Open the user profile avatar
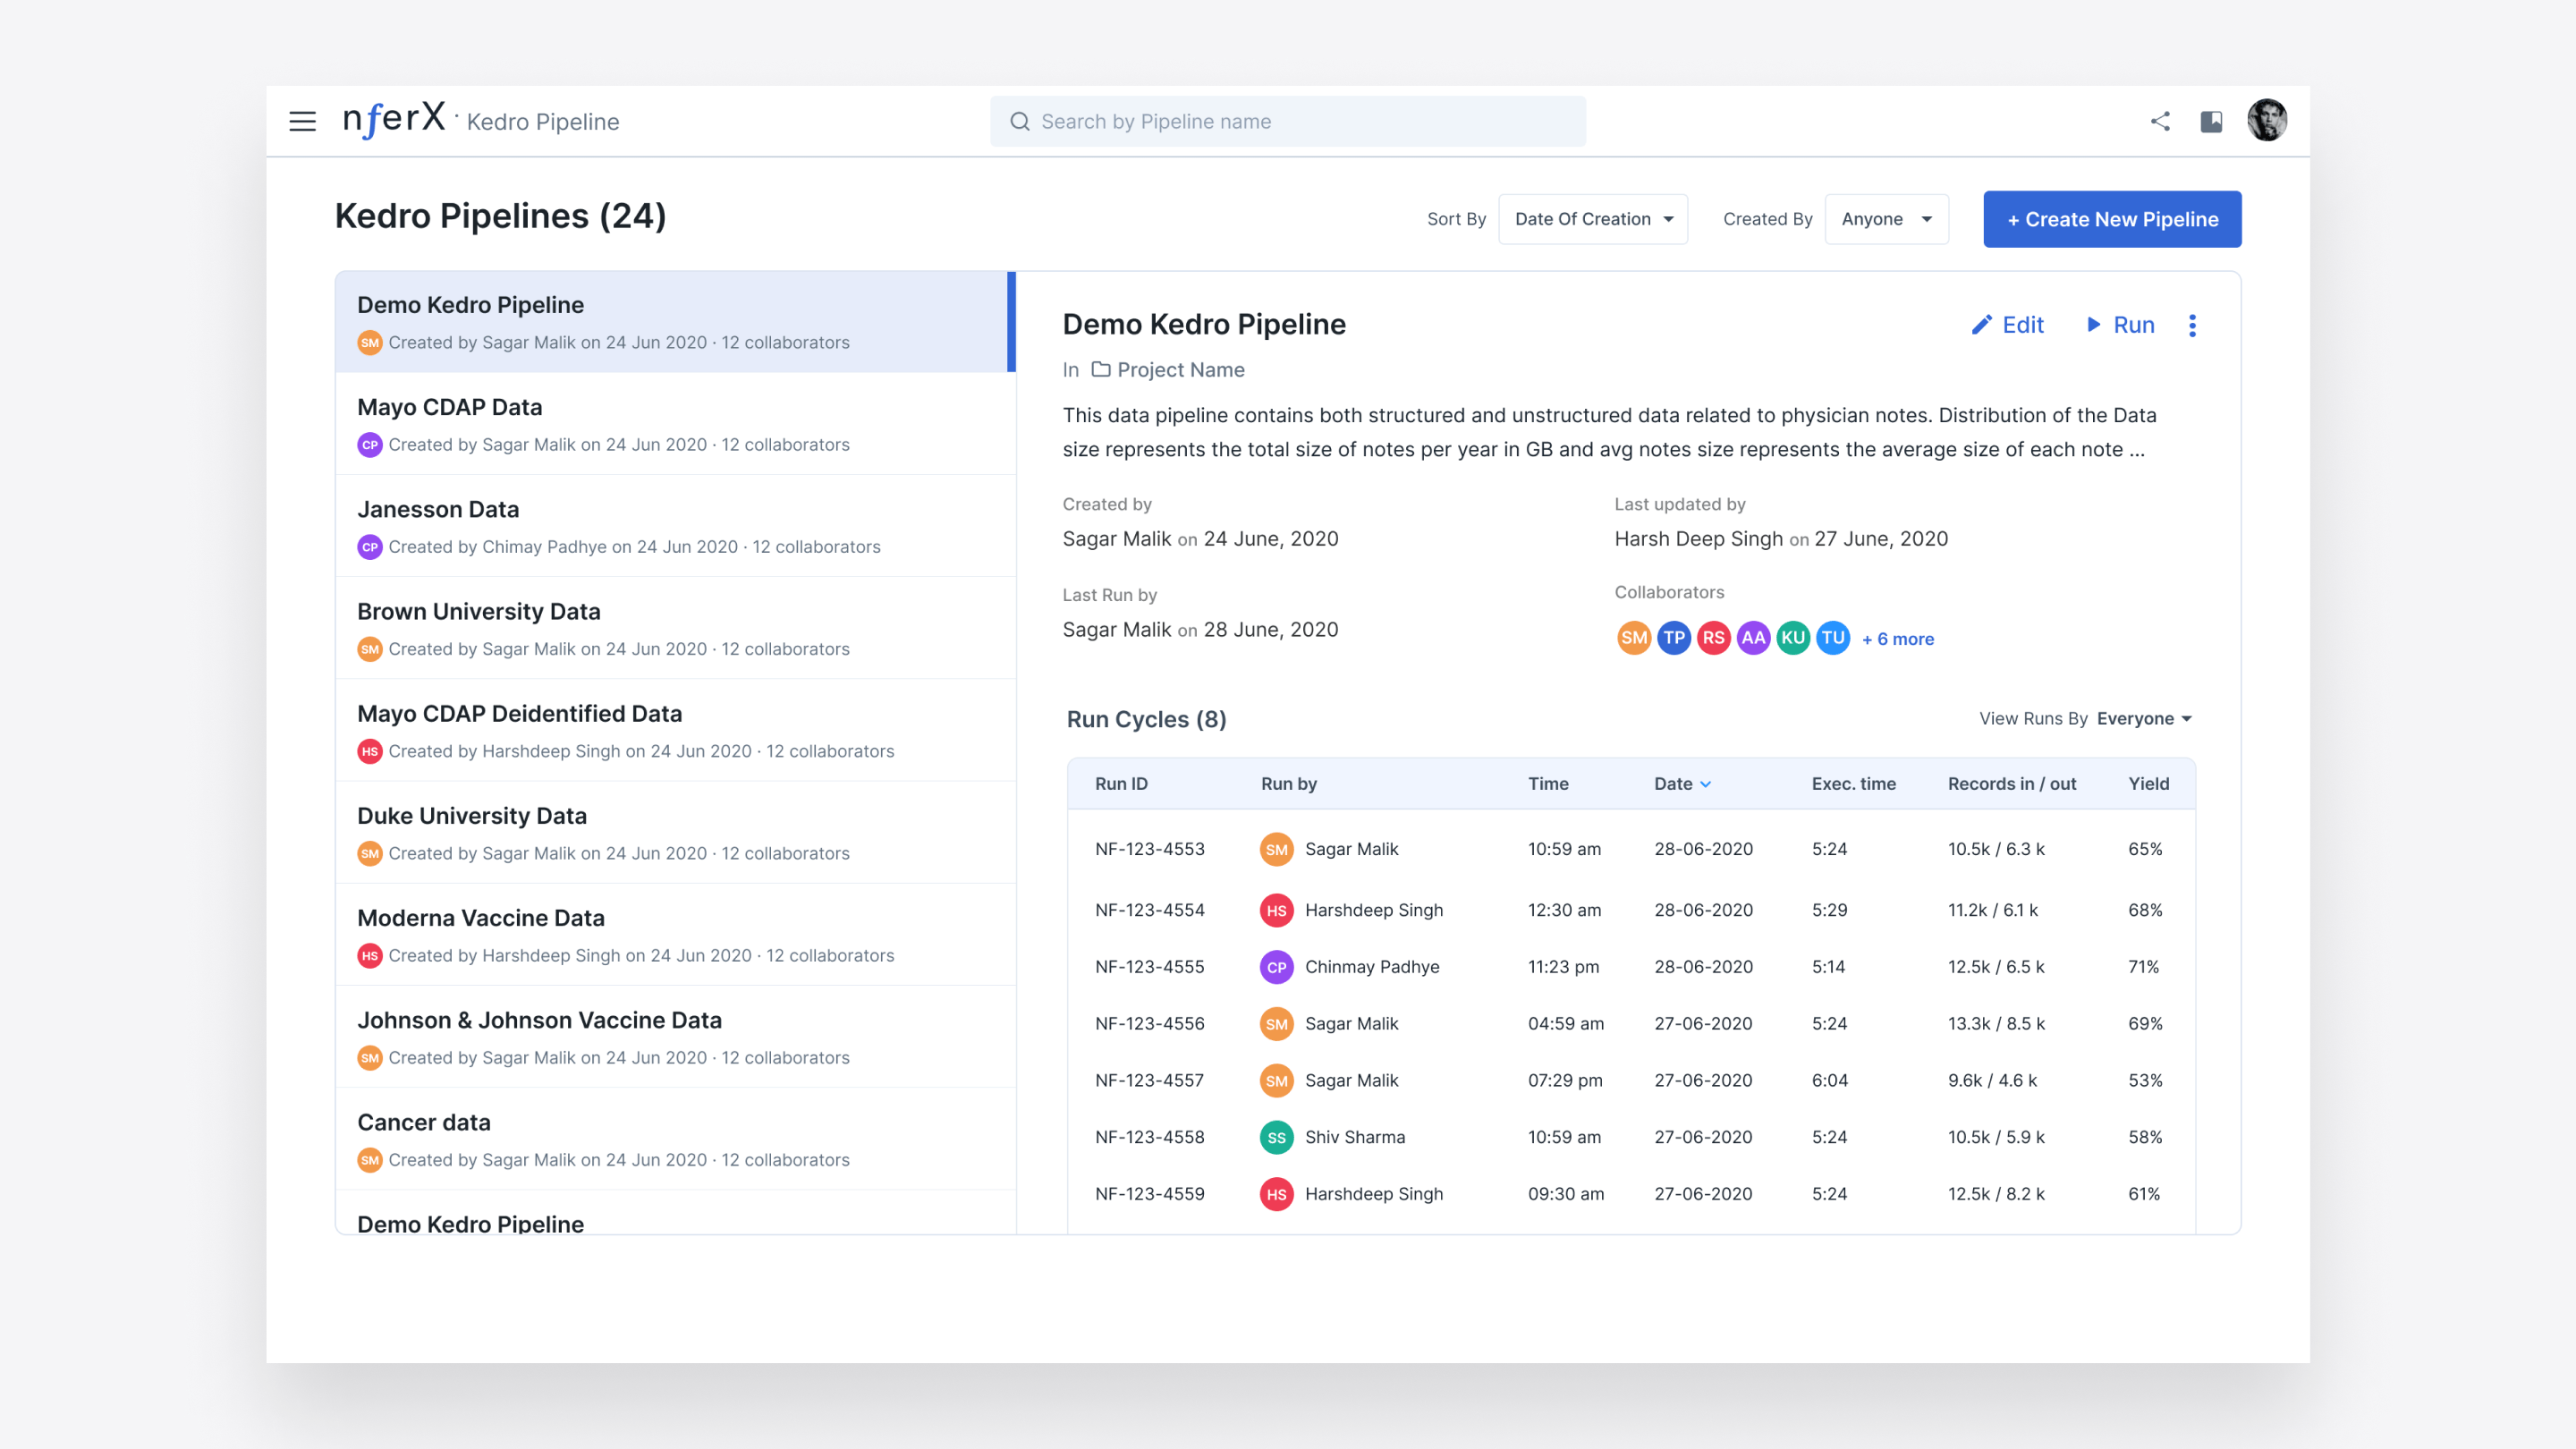Image resolution: width=2576 pixels, height=1449 pixels. coord(2267,121)
